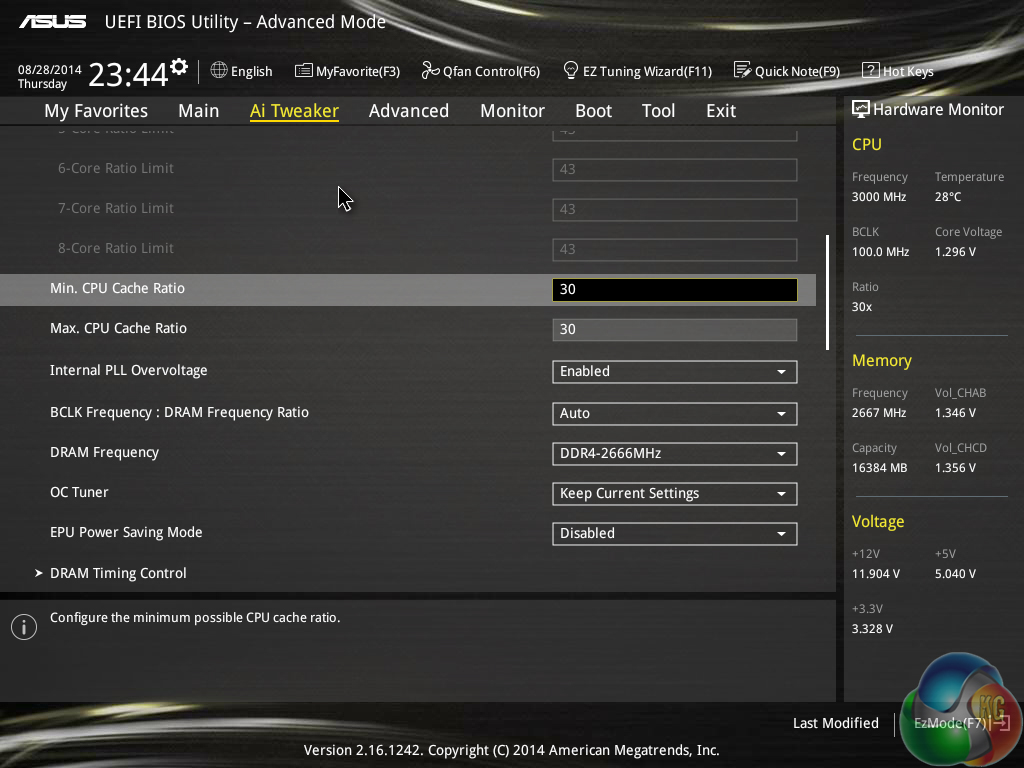
Task: Click the ASUS logo
Action: 53,22
